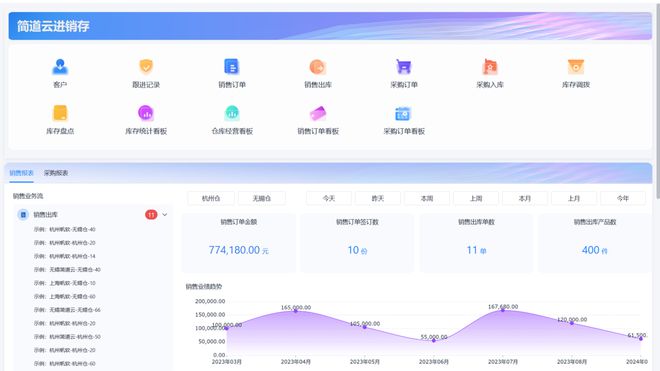Open the 采购订单 purchase order cart icon
The width and height of the screenshot is (660, 371).
coord(404,67)
